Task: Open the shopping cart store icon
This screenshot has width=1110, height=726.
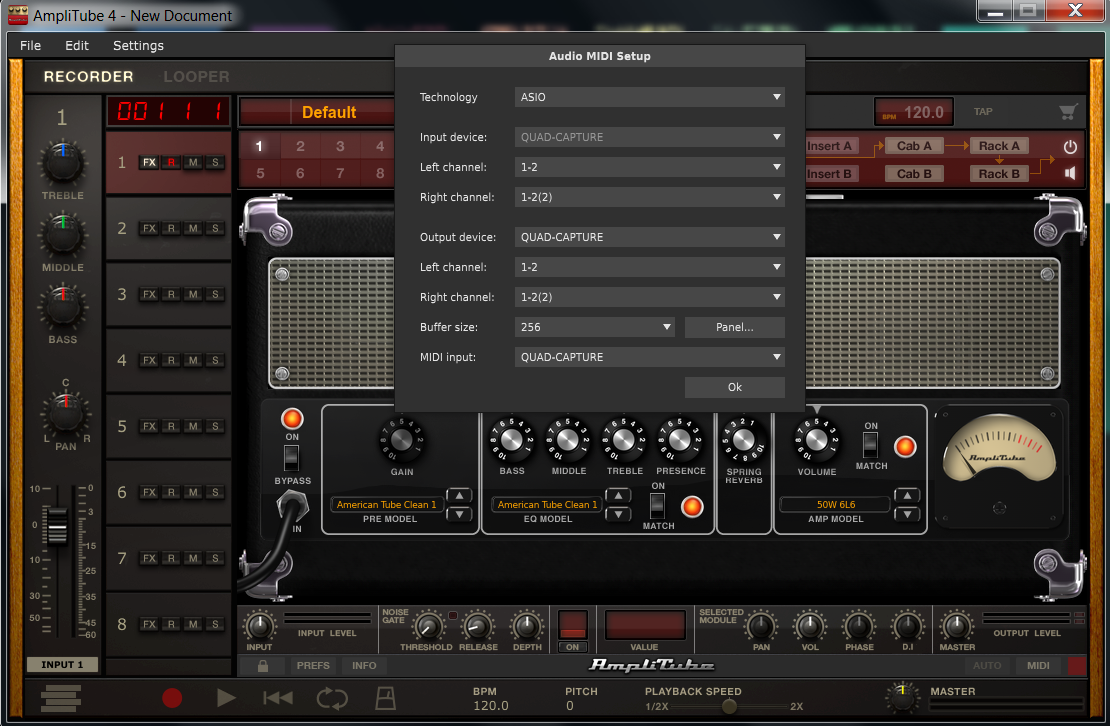Action: pyautogui.click(x=1068, y=112)
